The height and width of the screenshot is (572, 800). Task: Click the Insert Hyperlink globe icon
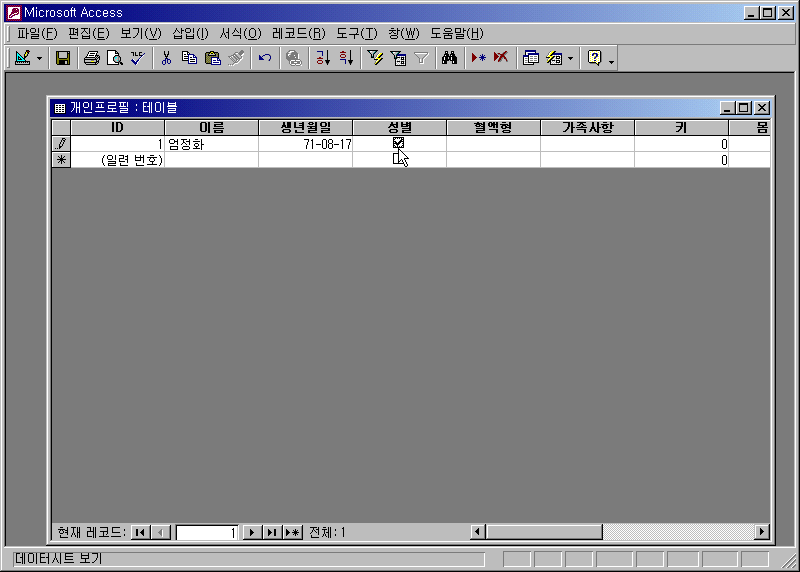(x=293, y=58)
